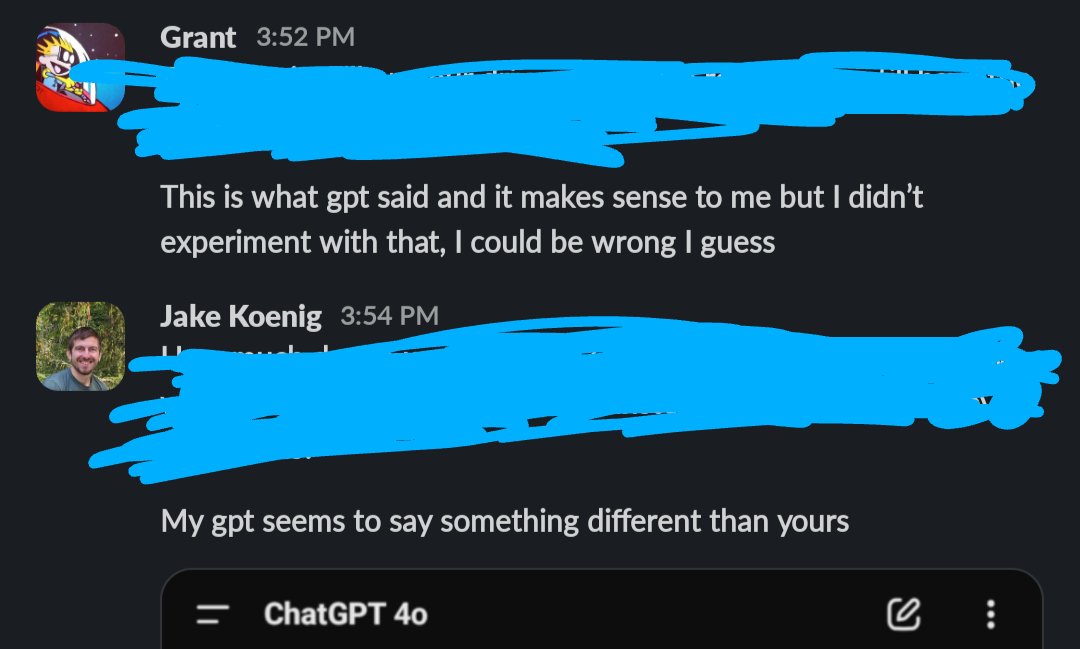Open the ChatGPT 4o model selector
This screenshot has width=1080, height=649.
point(345,614)
